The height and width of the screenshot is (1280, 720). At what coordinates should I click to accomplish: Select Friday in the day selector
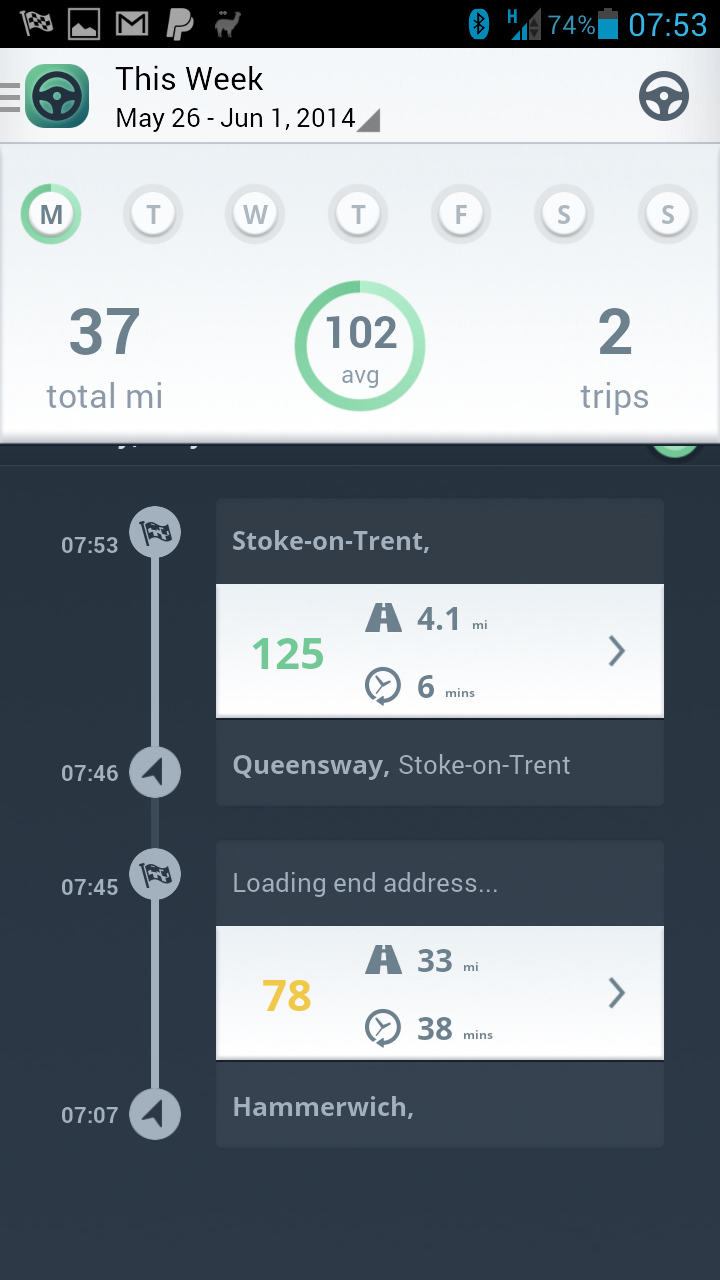461,214
